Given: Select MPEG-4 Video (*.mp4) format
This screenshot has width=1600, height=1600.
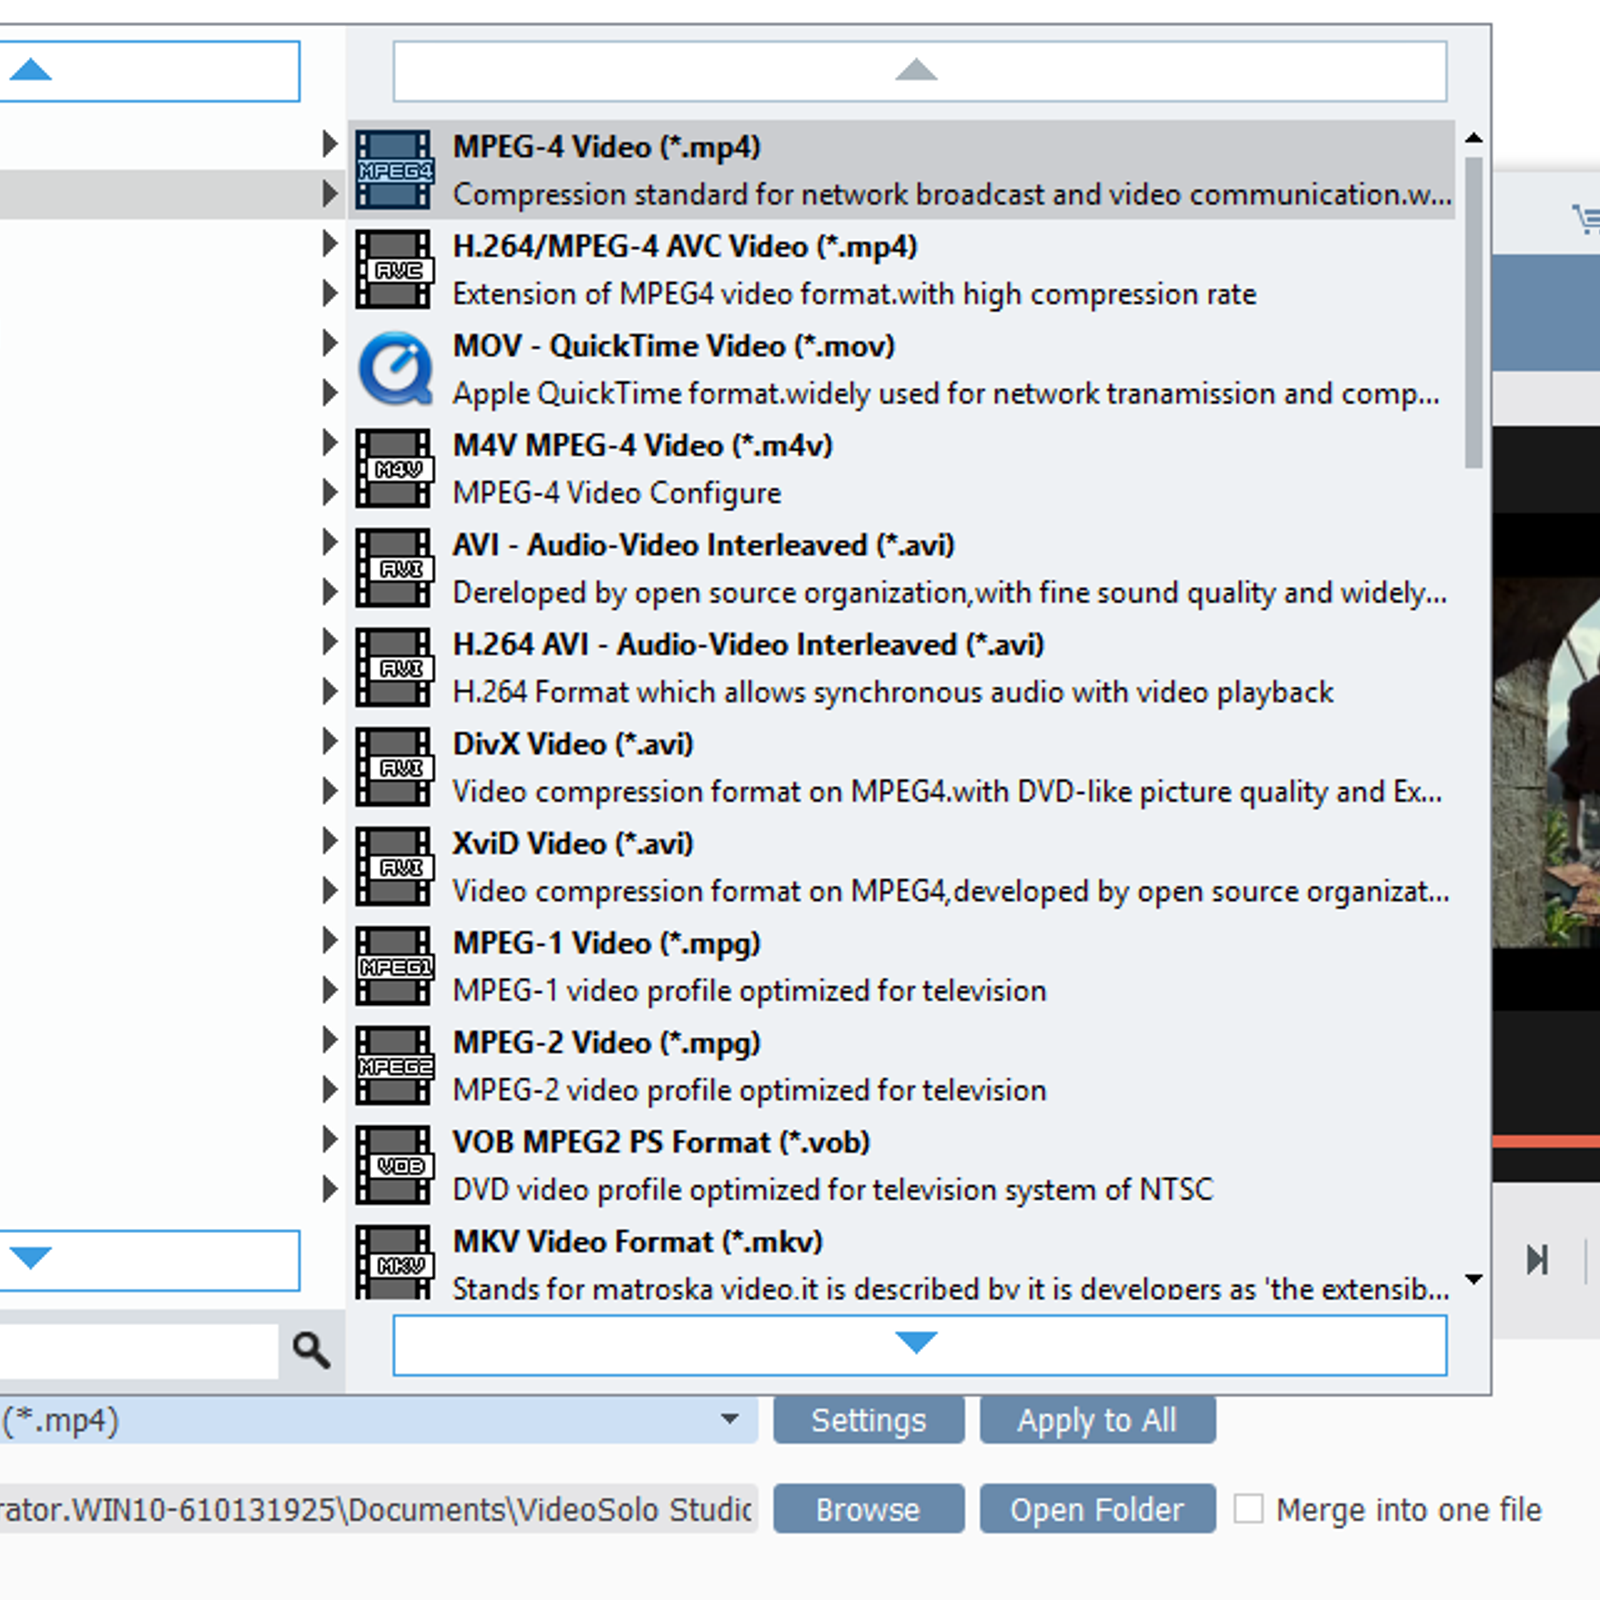Looking at the screenshot, I should [902, 170].
